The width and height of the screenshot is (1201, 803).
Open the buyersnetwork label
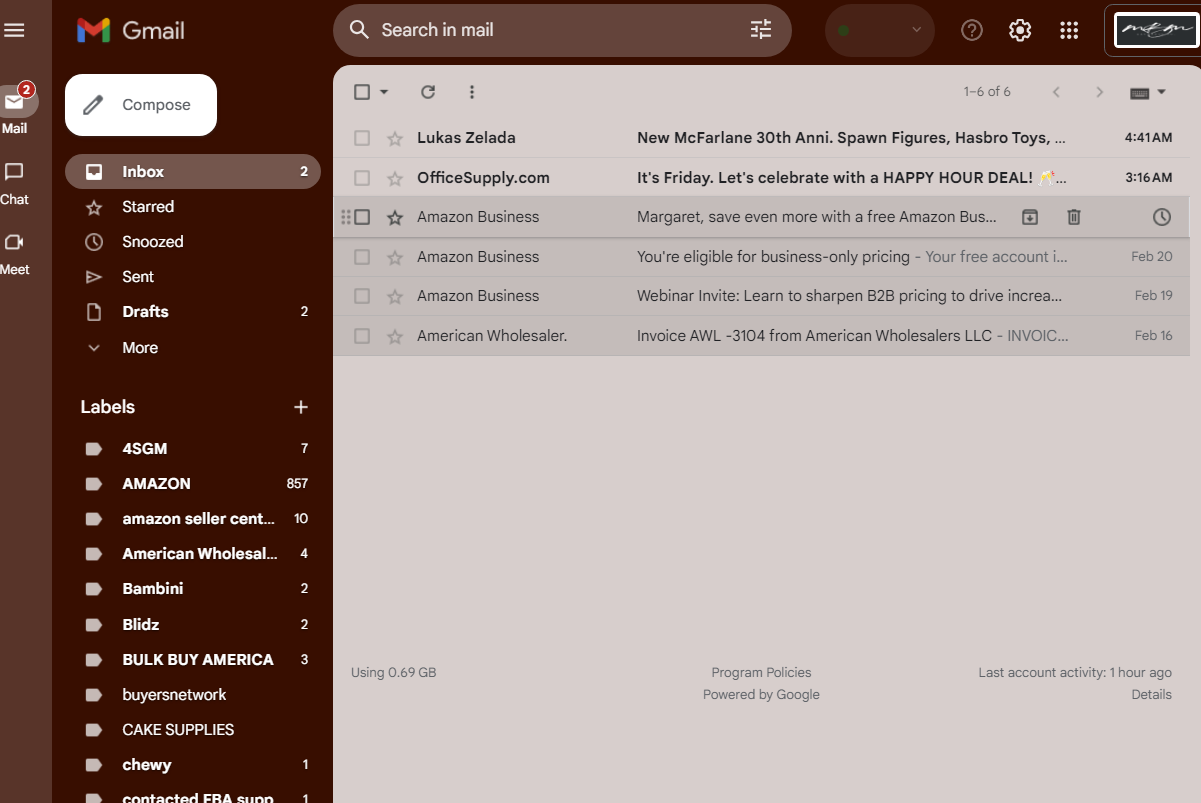click(193, 695)
